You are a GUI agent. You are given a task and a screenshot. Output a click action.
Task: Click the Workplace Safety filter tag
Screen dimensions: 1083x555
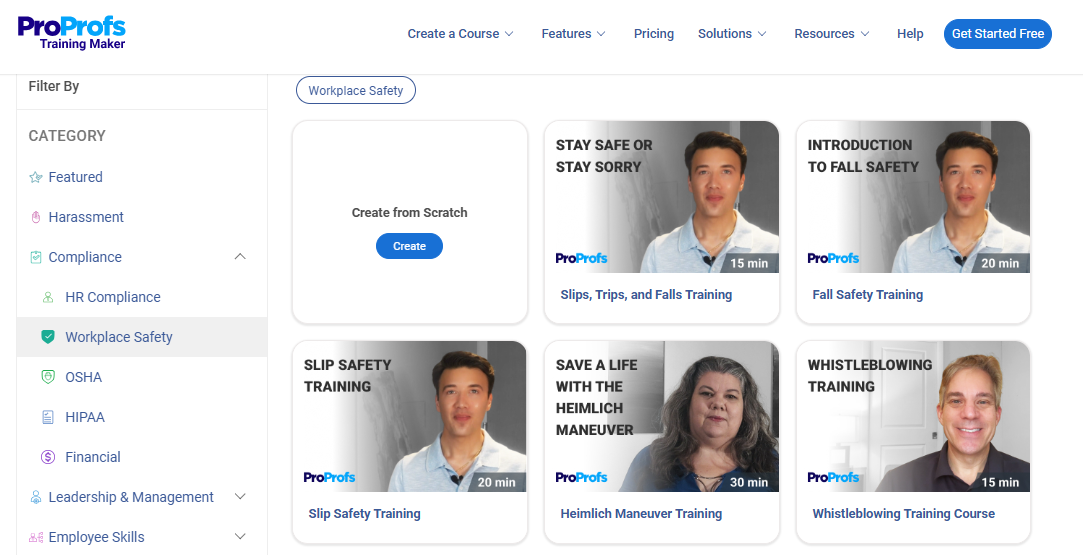point(356,90)
